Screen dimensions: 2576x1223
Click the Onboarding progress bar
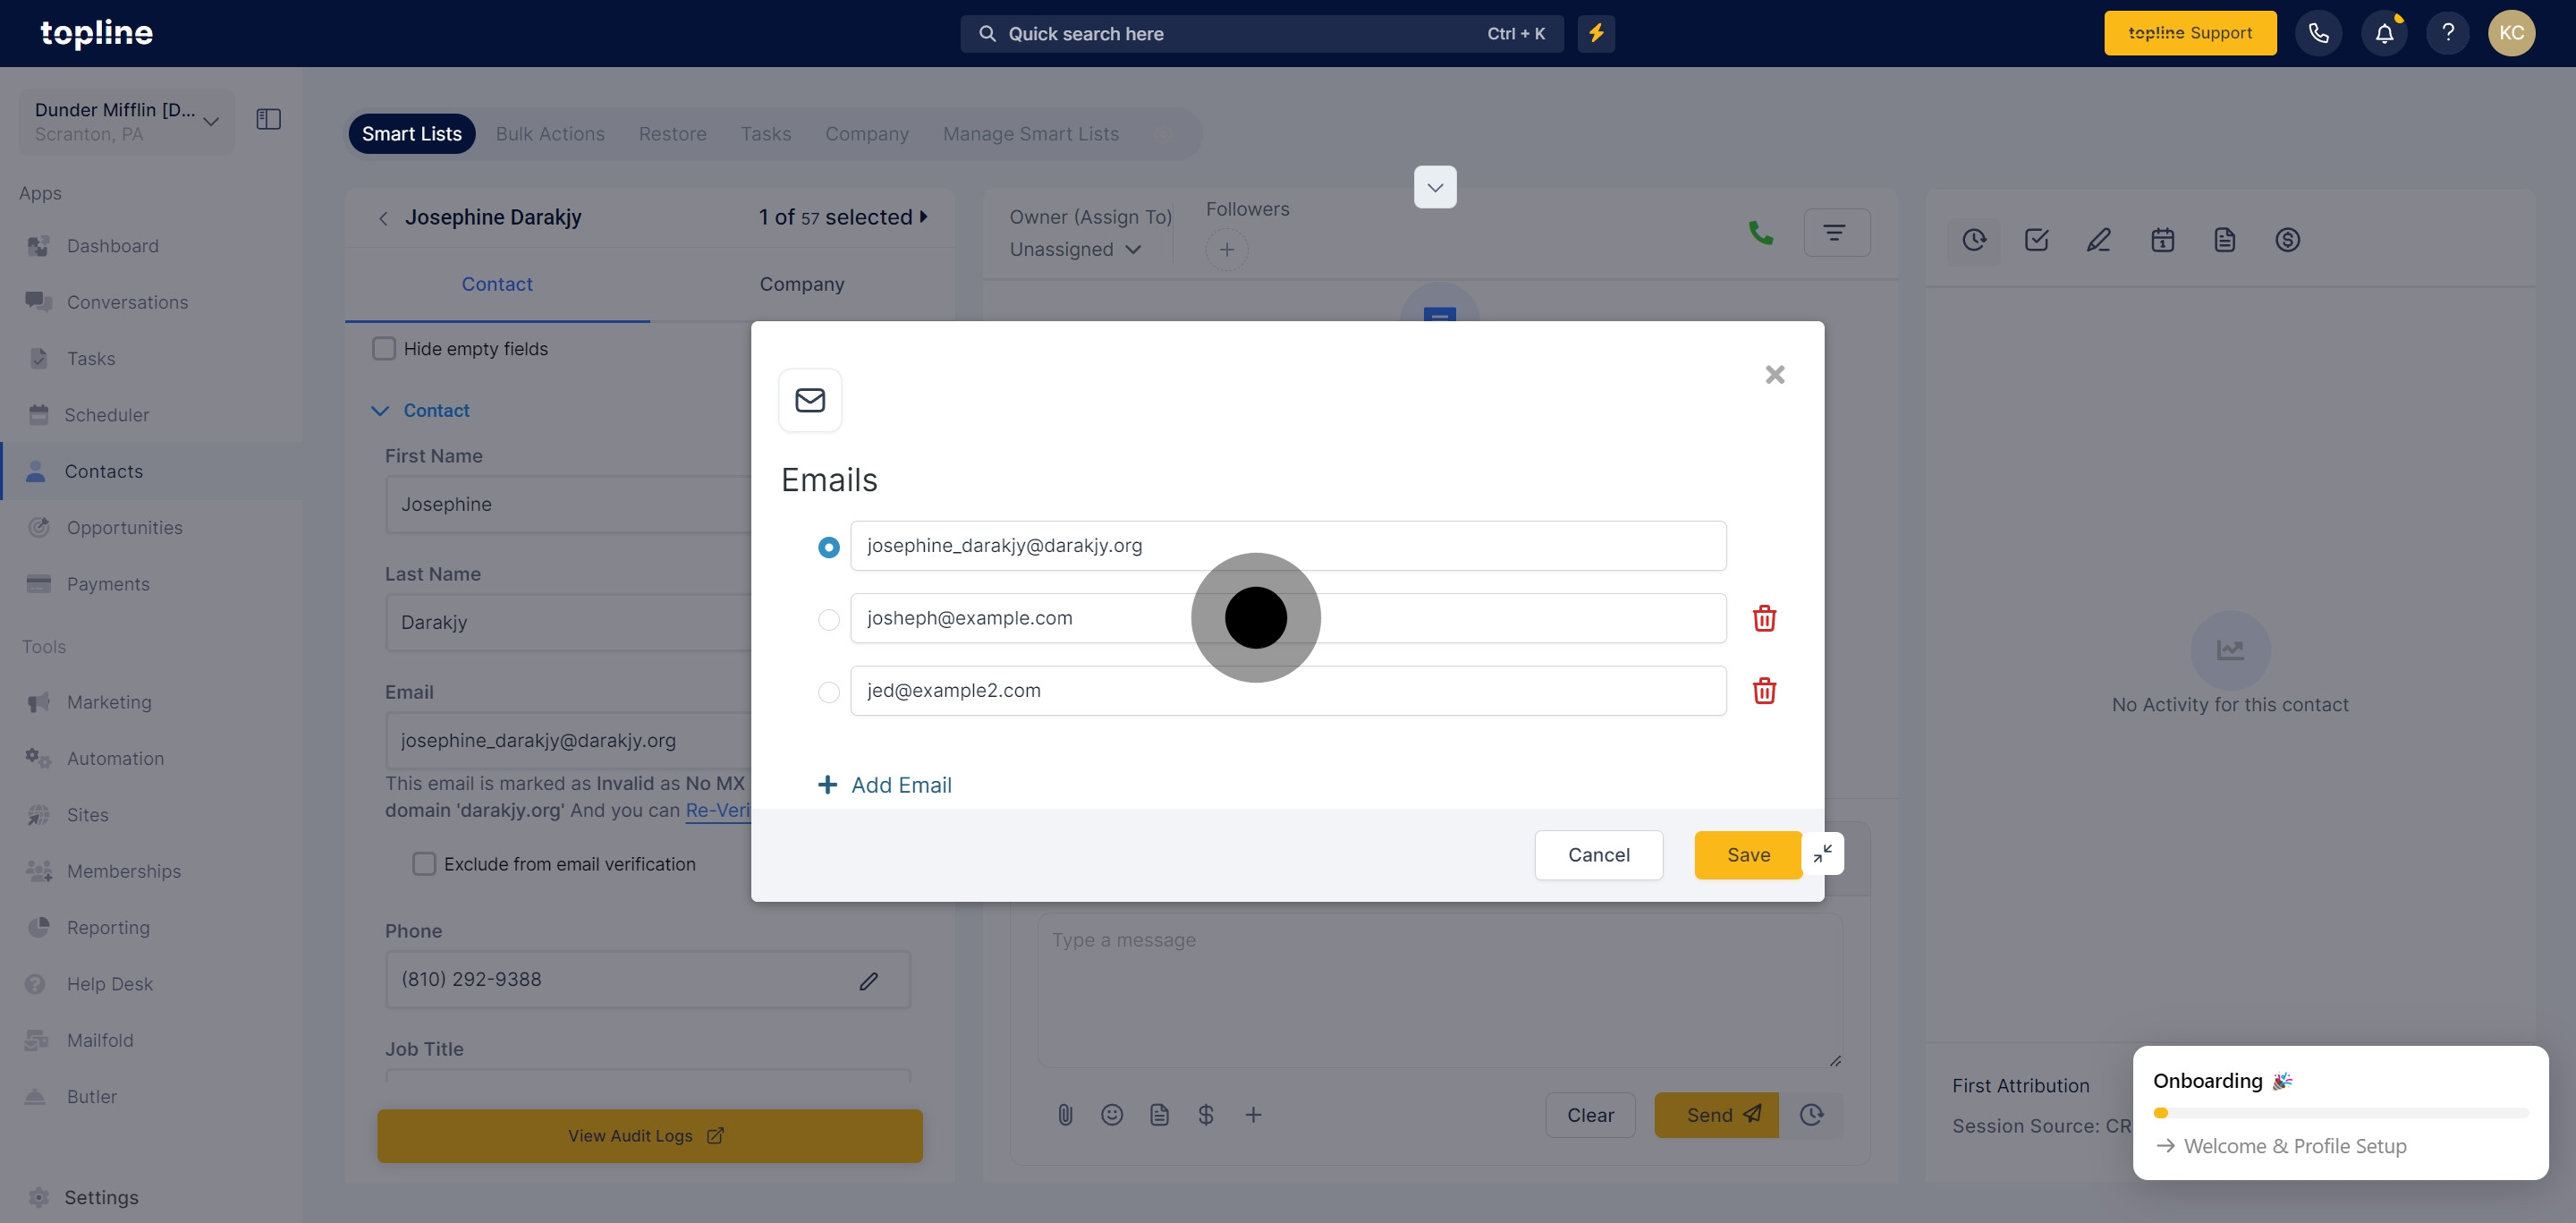pos(2339,1113)
